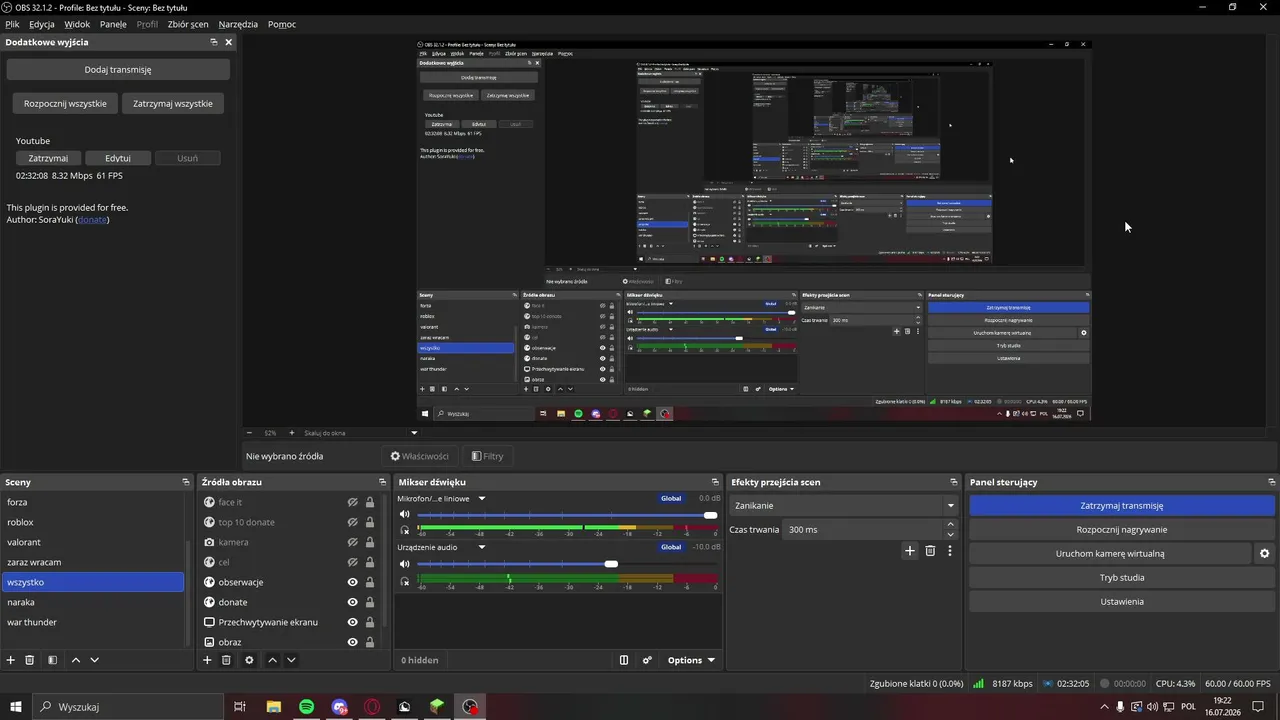Add a scene transition with the plus icon
Screen dimensions: 1280x720
[x=910, y=551]
